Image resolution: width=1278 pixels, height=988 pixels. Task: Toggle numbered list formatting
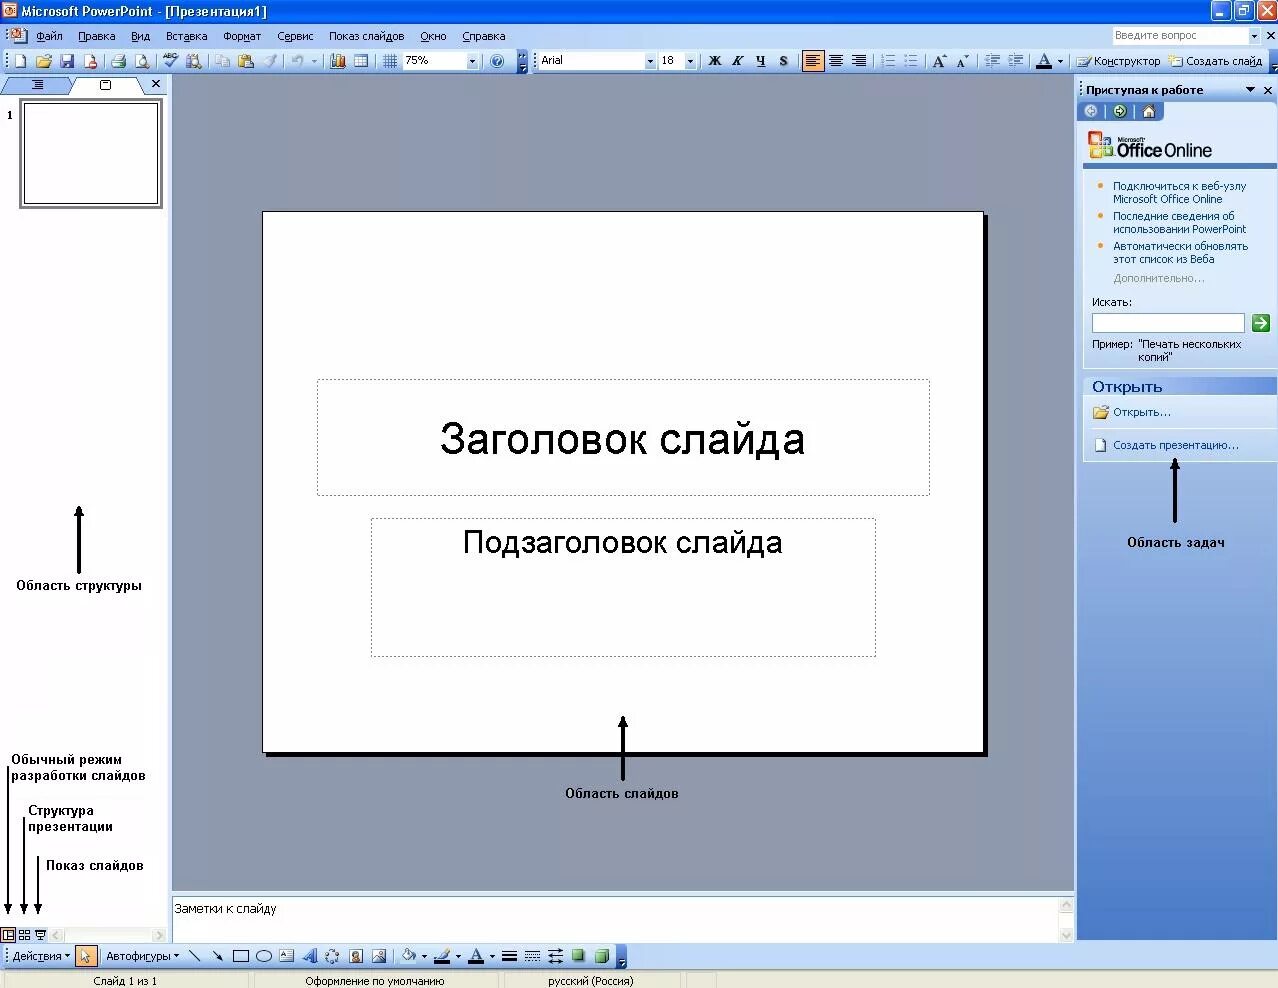tap(887, 61)
